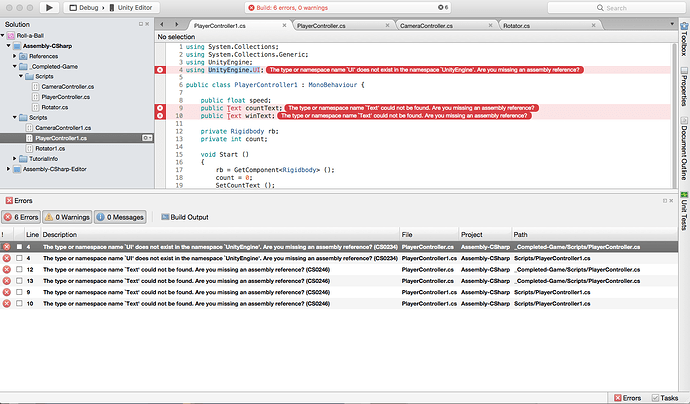
Task: Run the project with the Play button
Action: (49, 7)
